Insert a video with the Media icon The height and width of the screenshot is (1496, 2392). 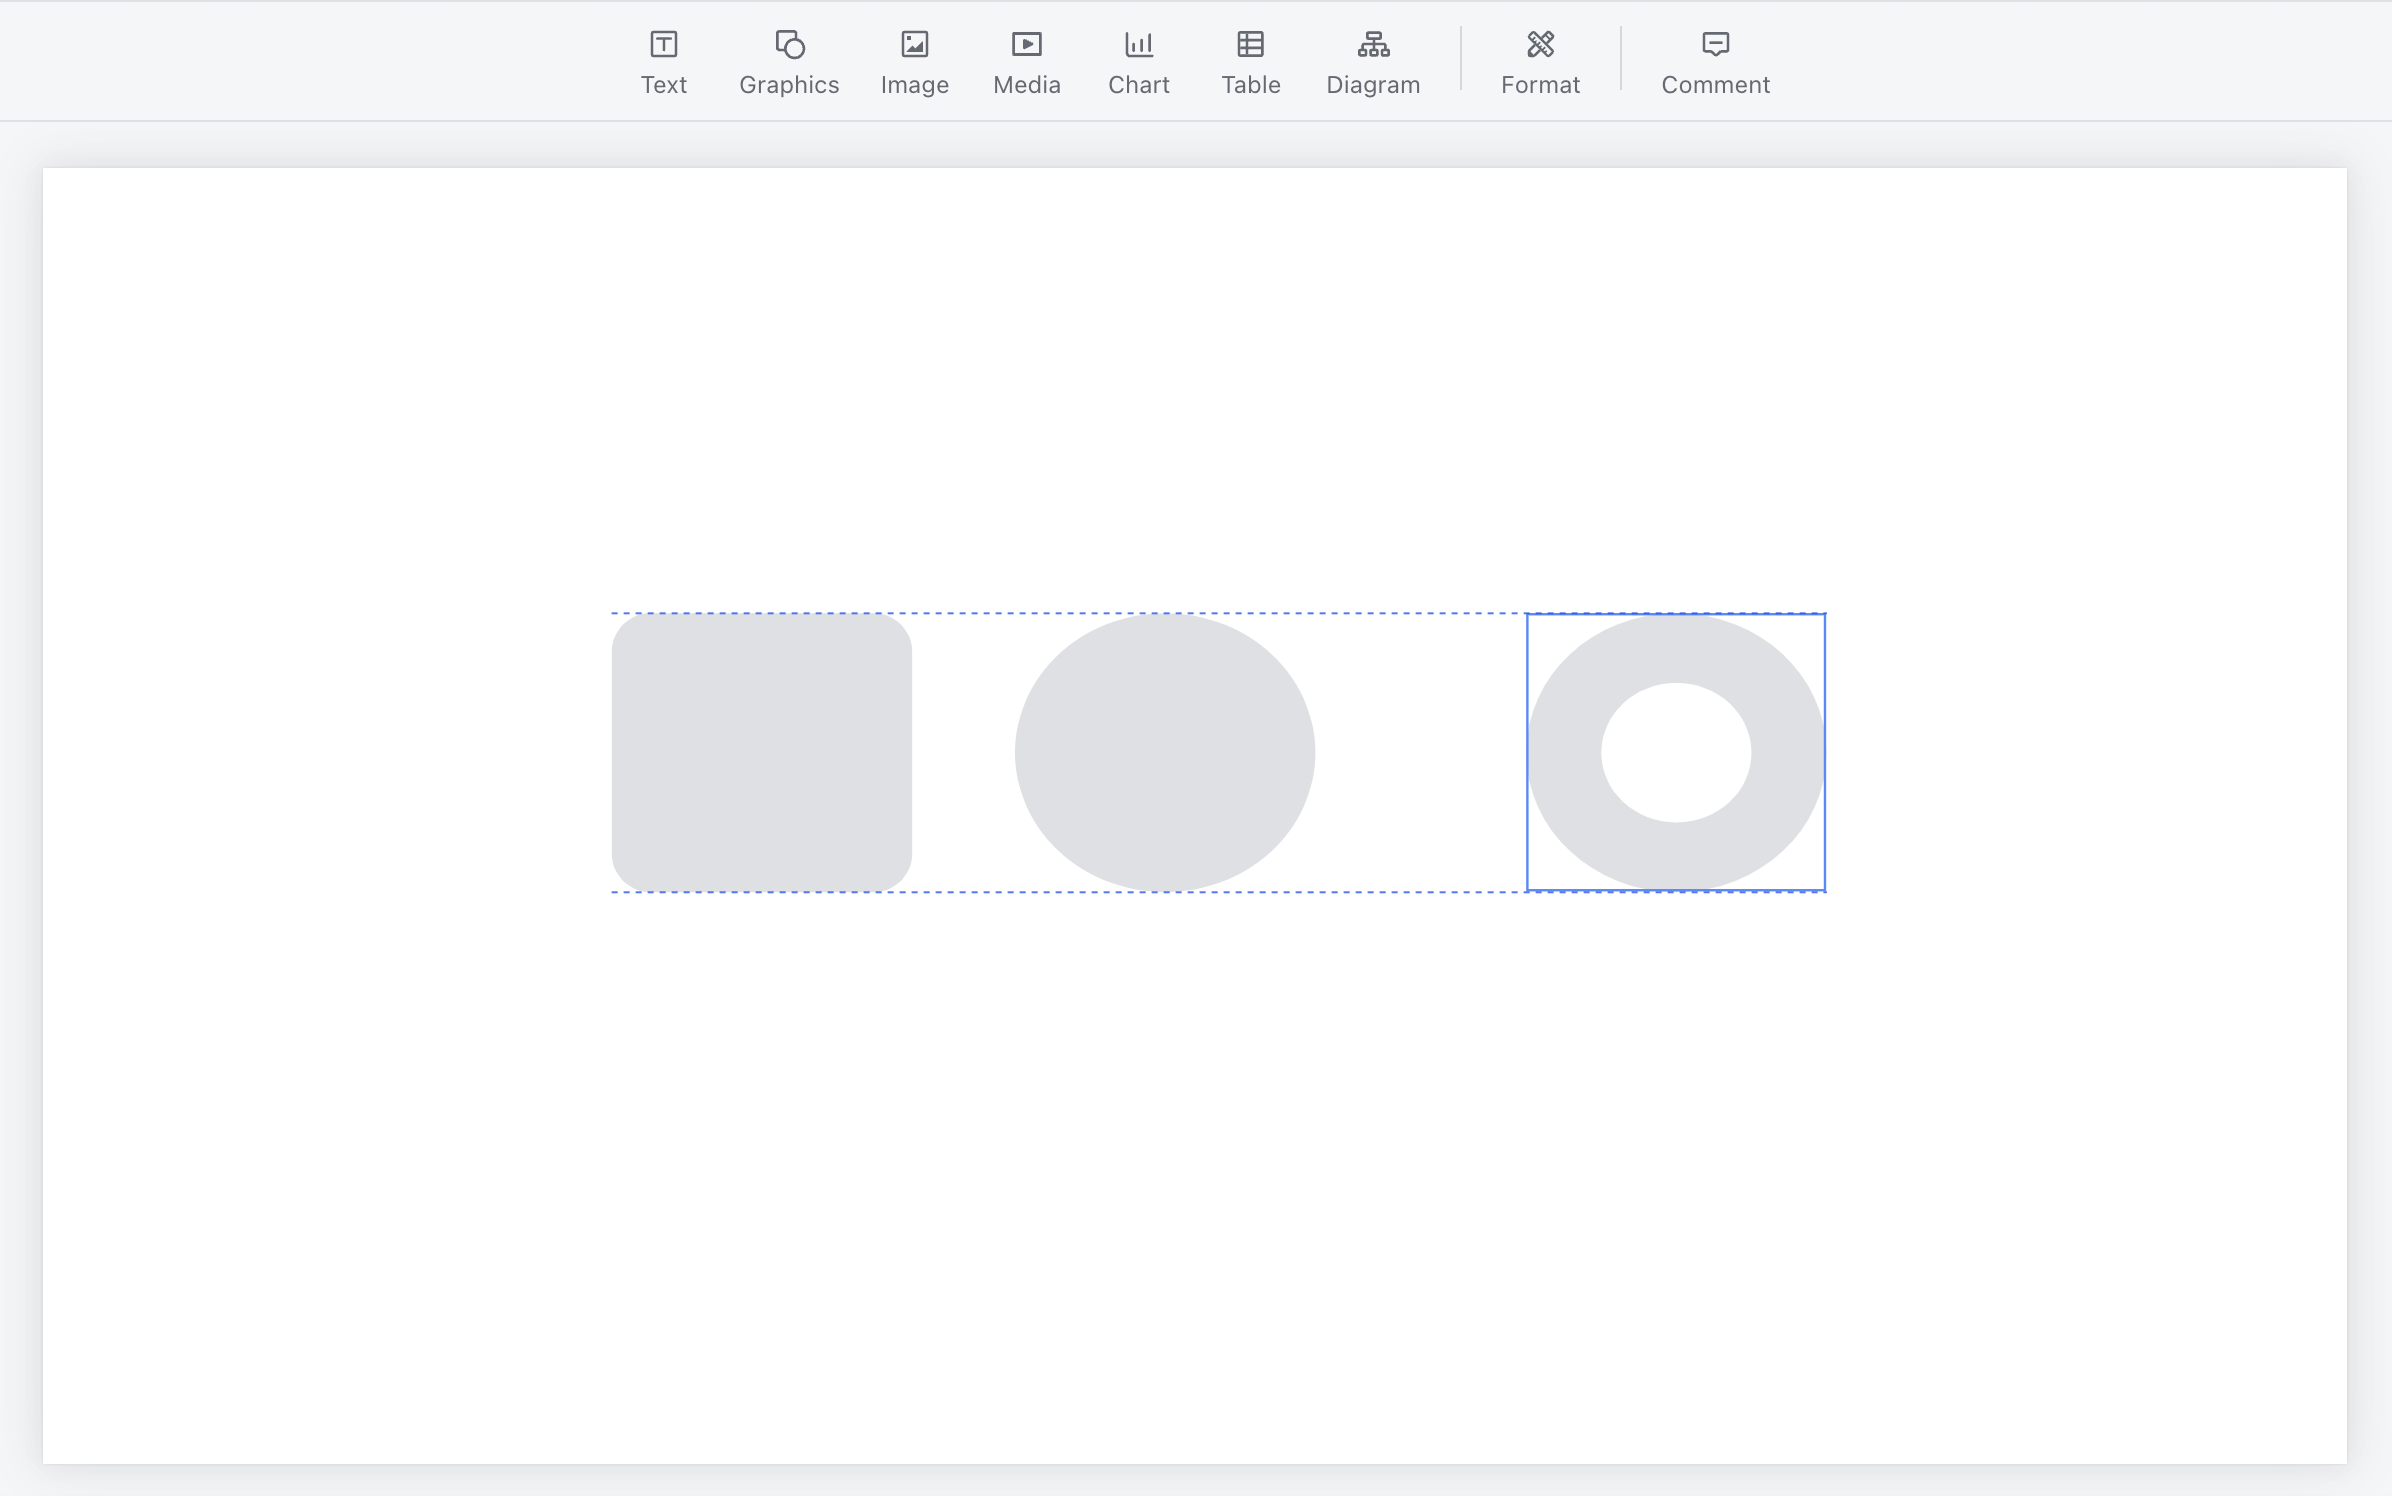click(1027, 44)
